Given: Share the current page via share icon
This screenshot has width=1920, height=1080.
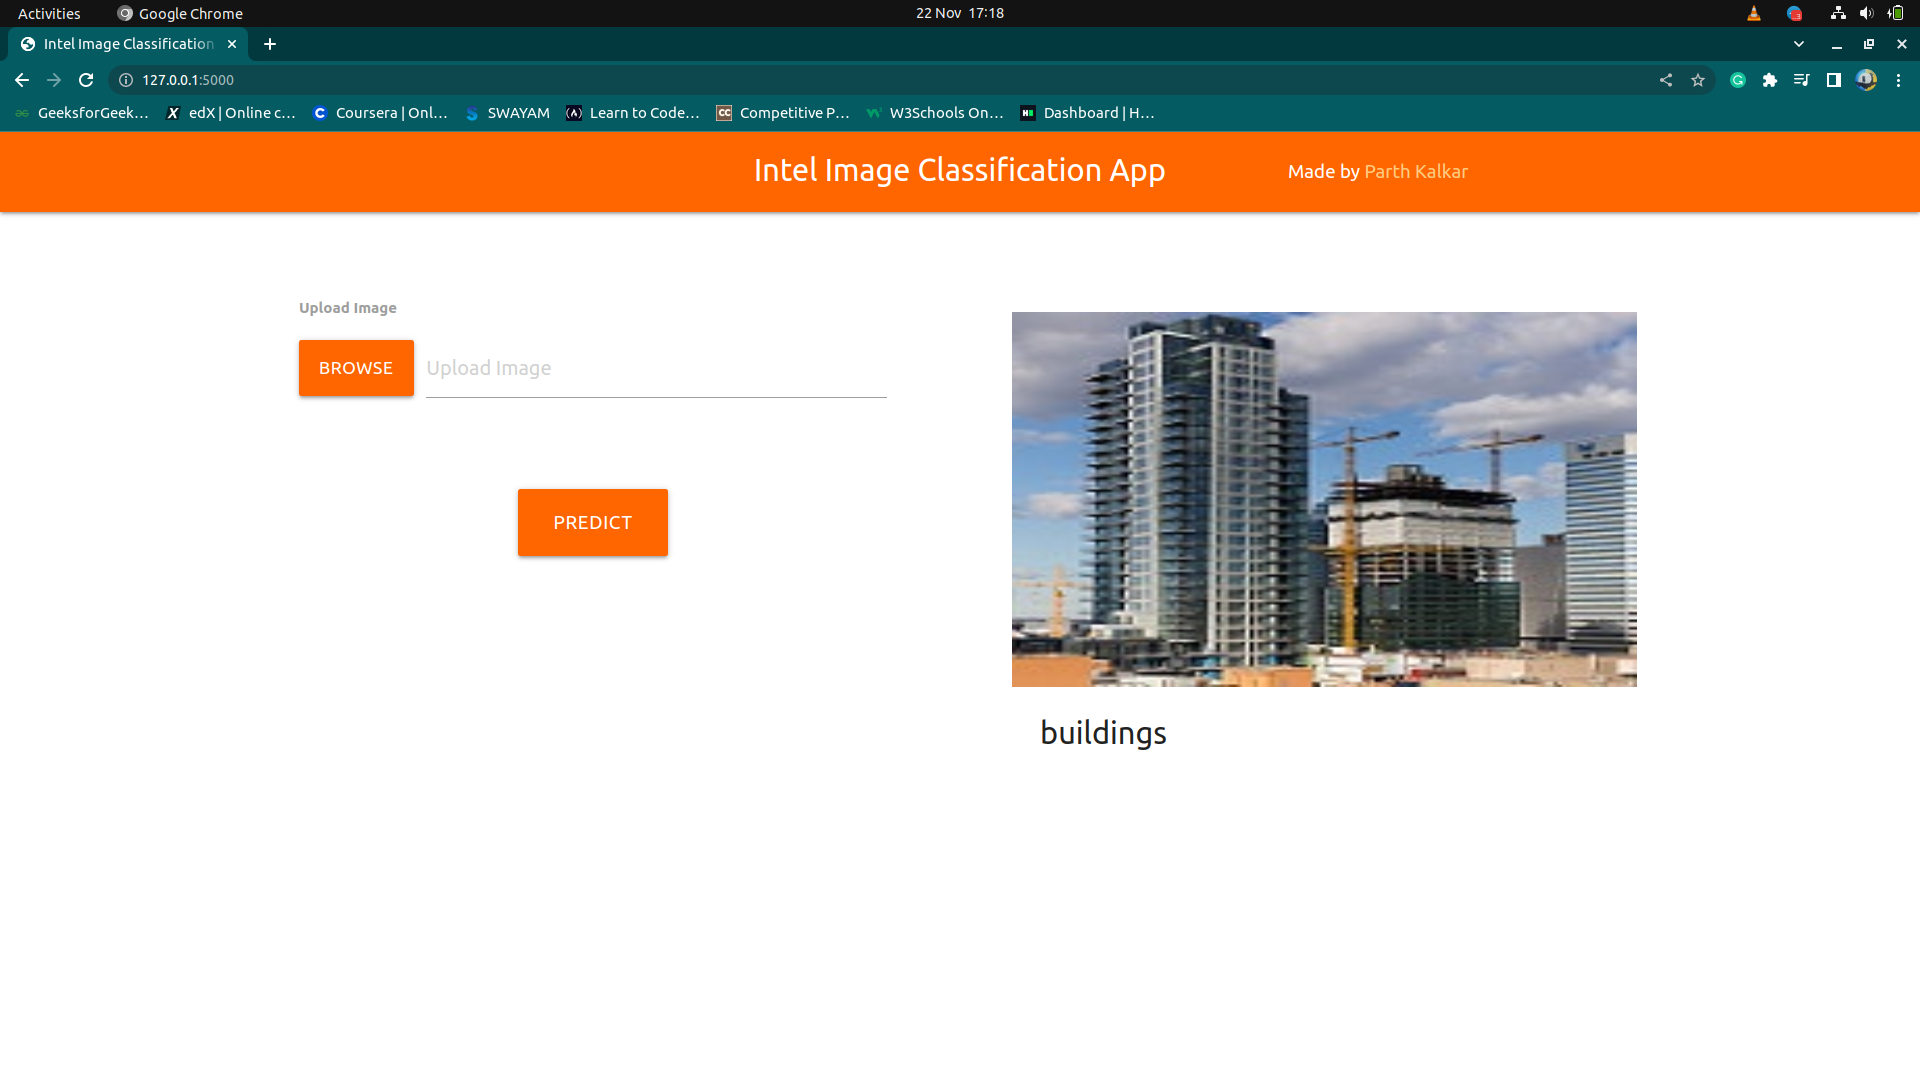Looking at the screenshot, I should coord(1665,80).
